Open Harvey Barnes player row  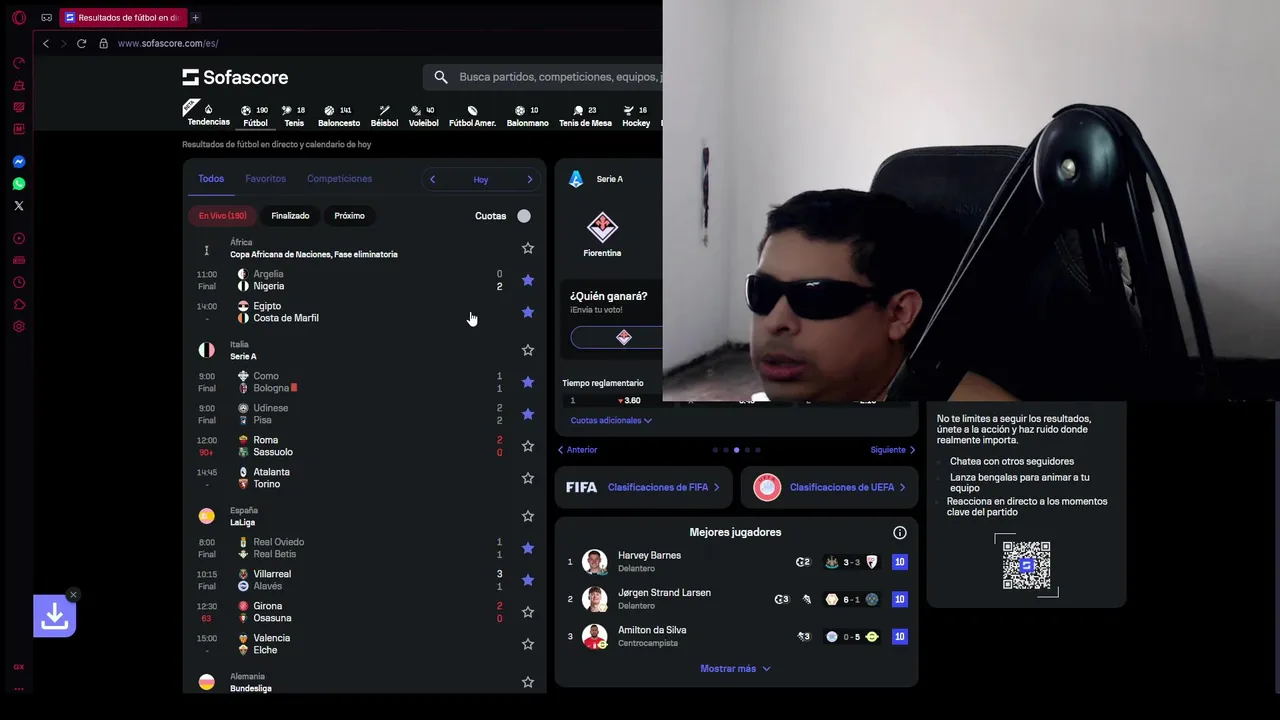(736, 562)
